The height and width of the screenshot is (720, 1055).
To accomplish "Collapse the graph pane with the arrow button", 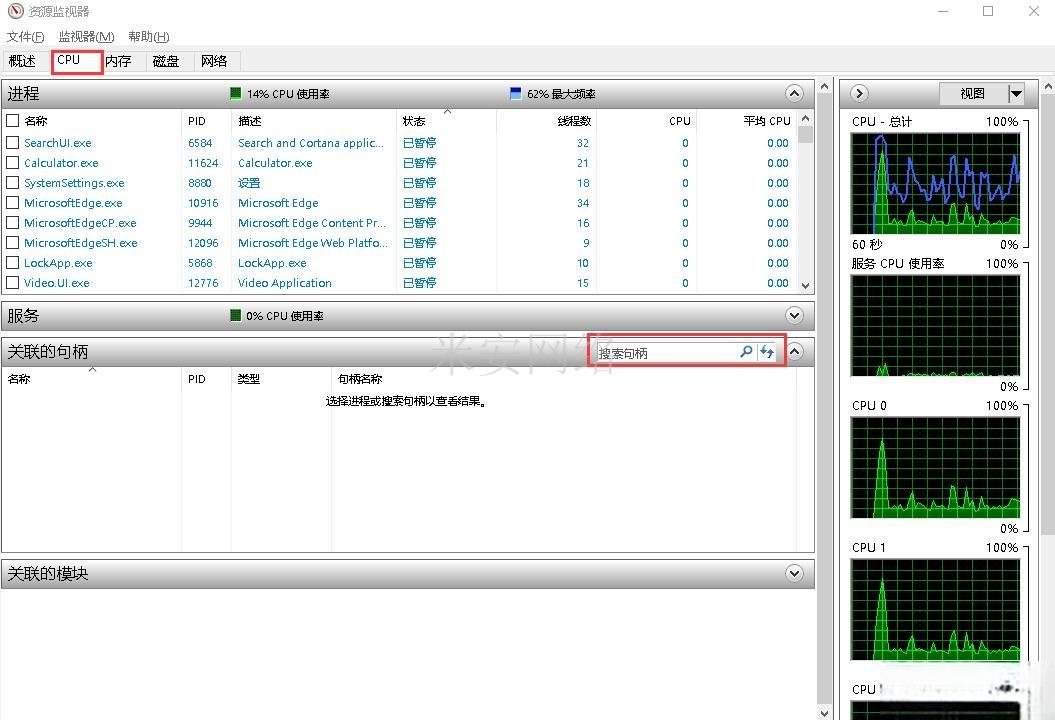I will pyautogui.click(x=859, y=93).
